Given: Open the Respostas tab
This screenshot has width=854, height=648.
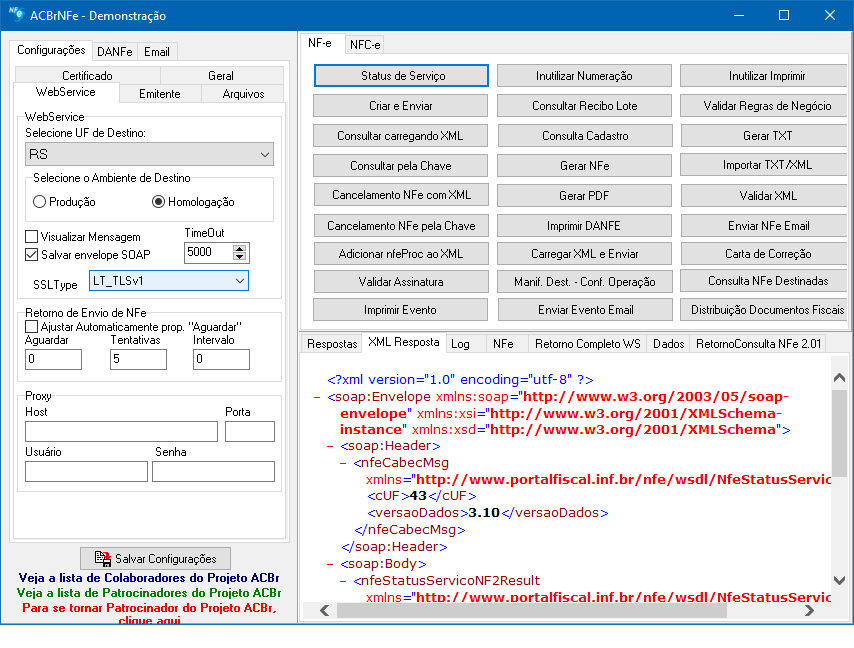Looking at the screenshot, I should tap(332, 344).
